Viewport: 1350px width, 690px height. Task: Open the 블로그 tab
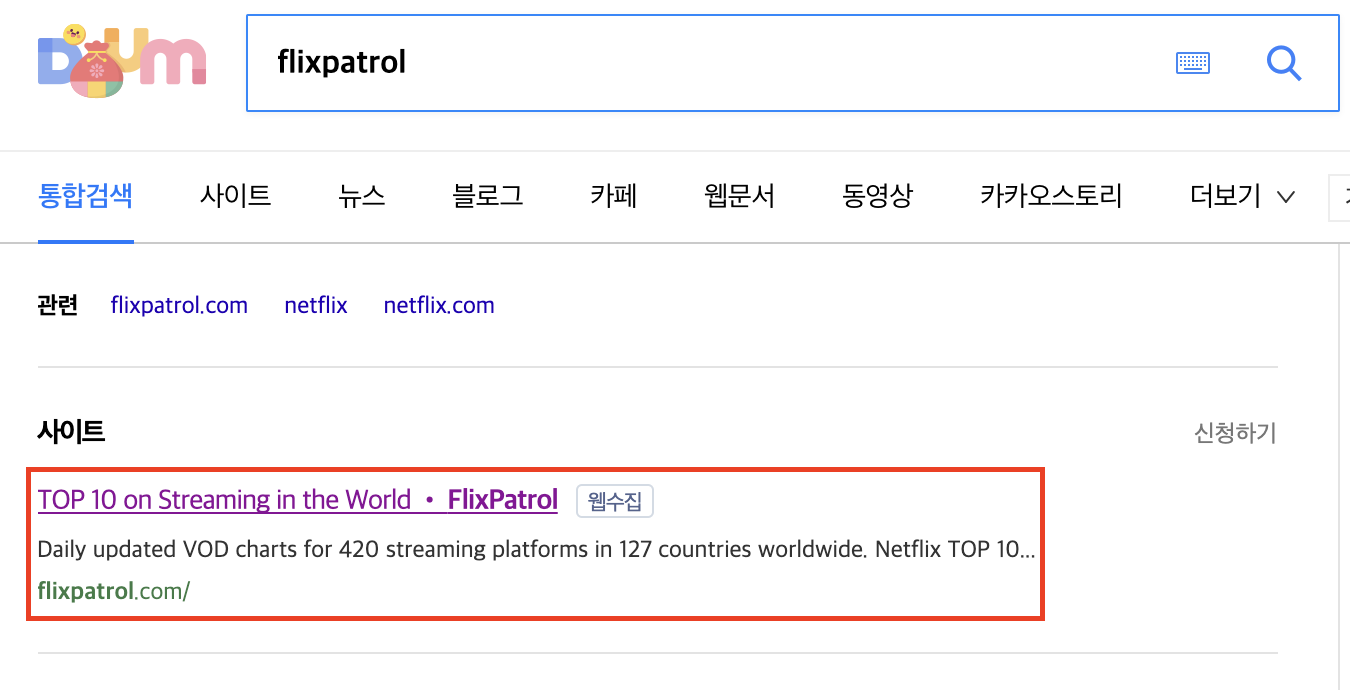point(488,195)
